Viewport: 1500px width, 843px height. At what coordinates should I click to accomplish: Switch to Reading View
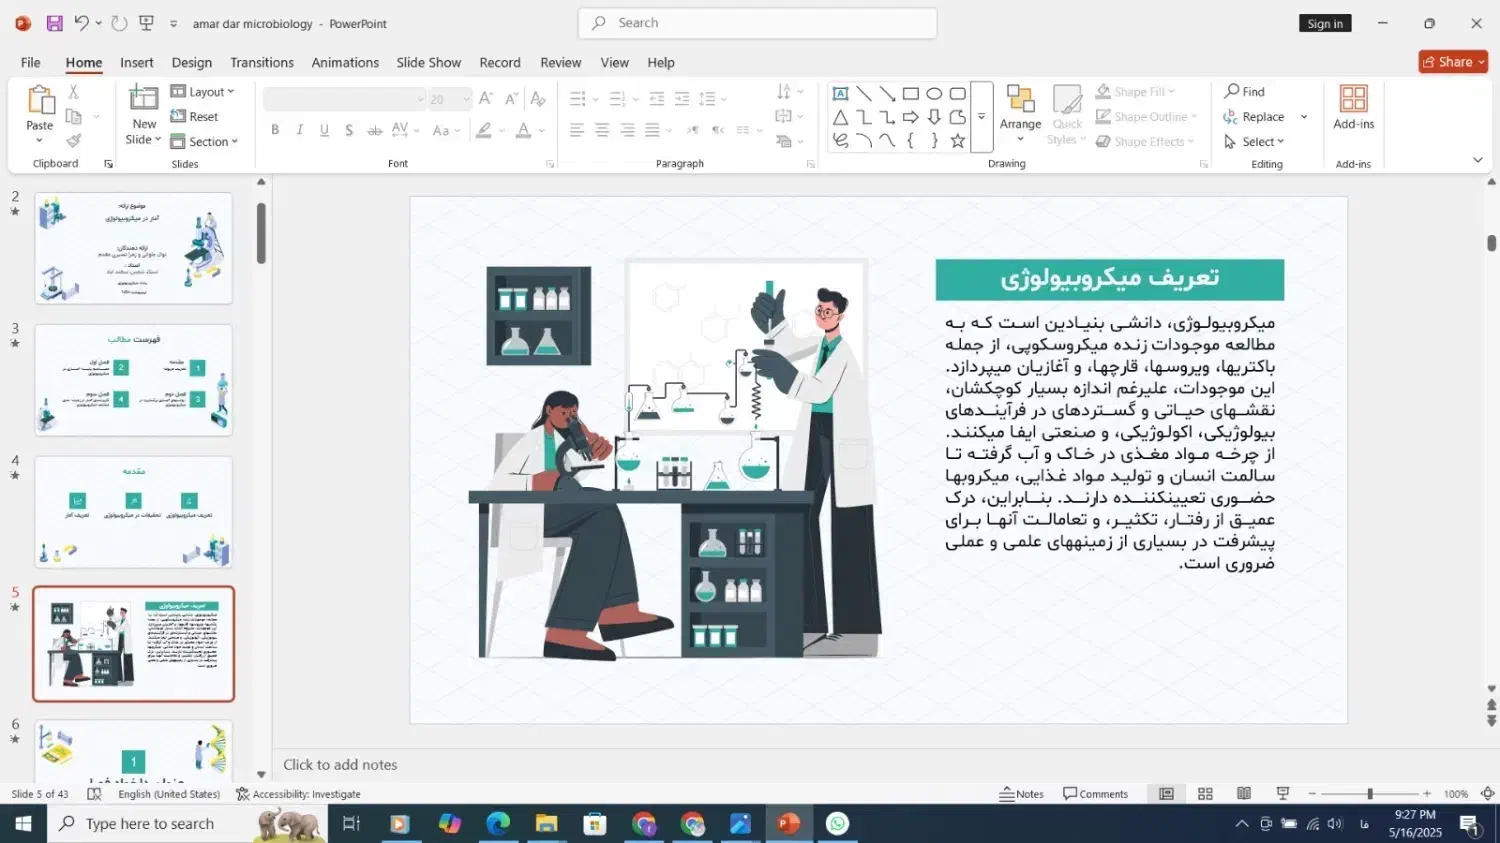[x=1244, y=794]
